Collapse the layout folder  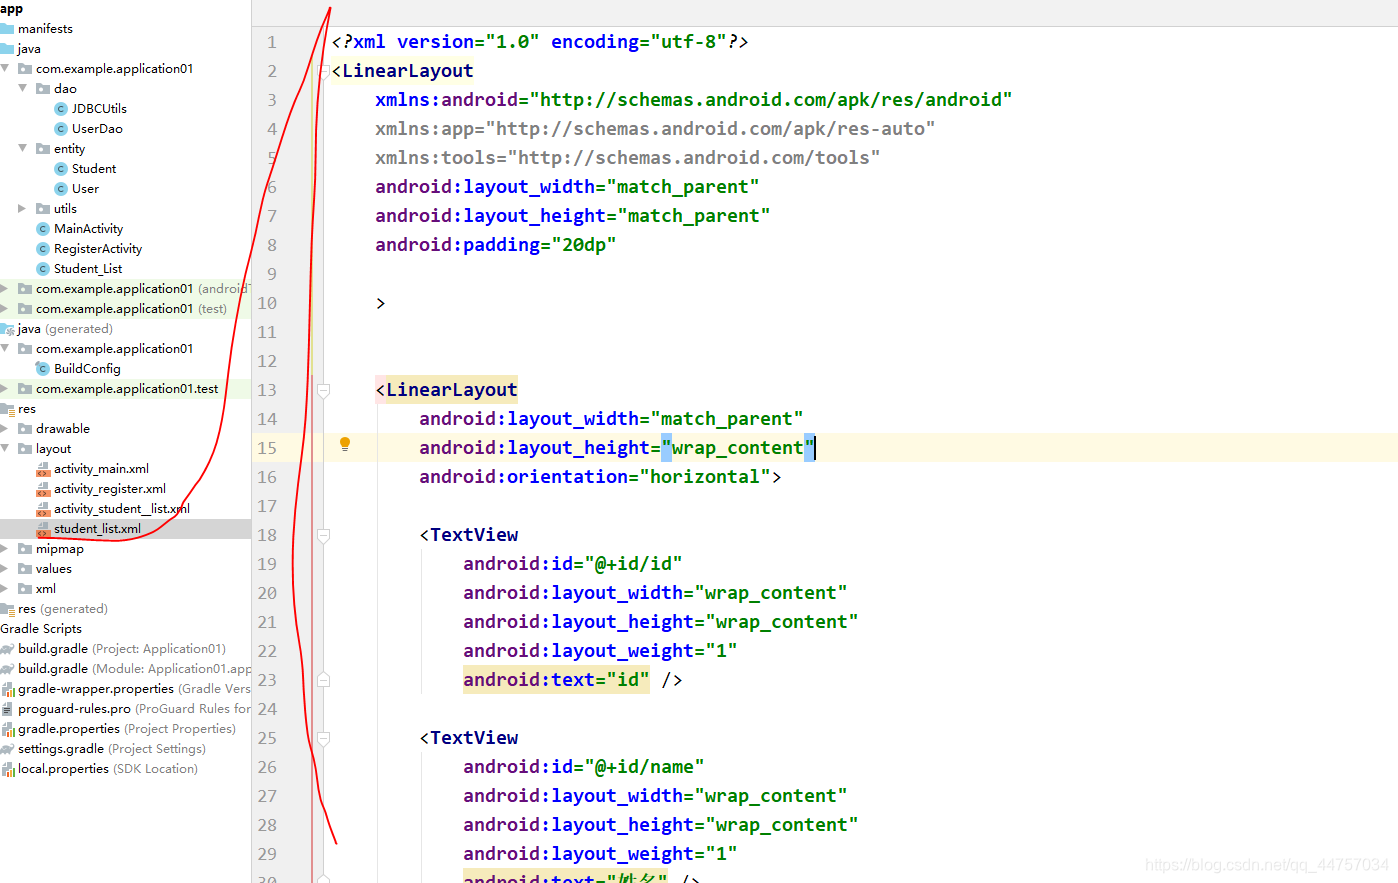5,448
